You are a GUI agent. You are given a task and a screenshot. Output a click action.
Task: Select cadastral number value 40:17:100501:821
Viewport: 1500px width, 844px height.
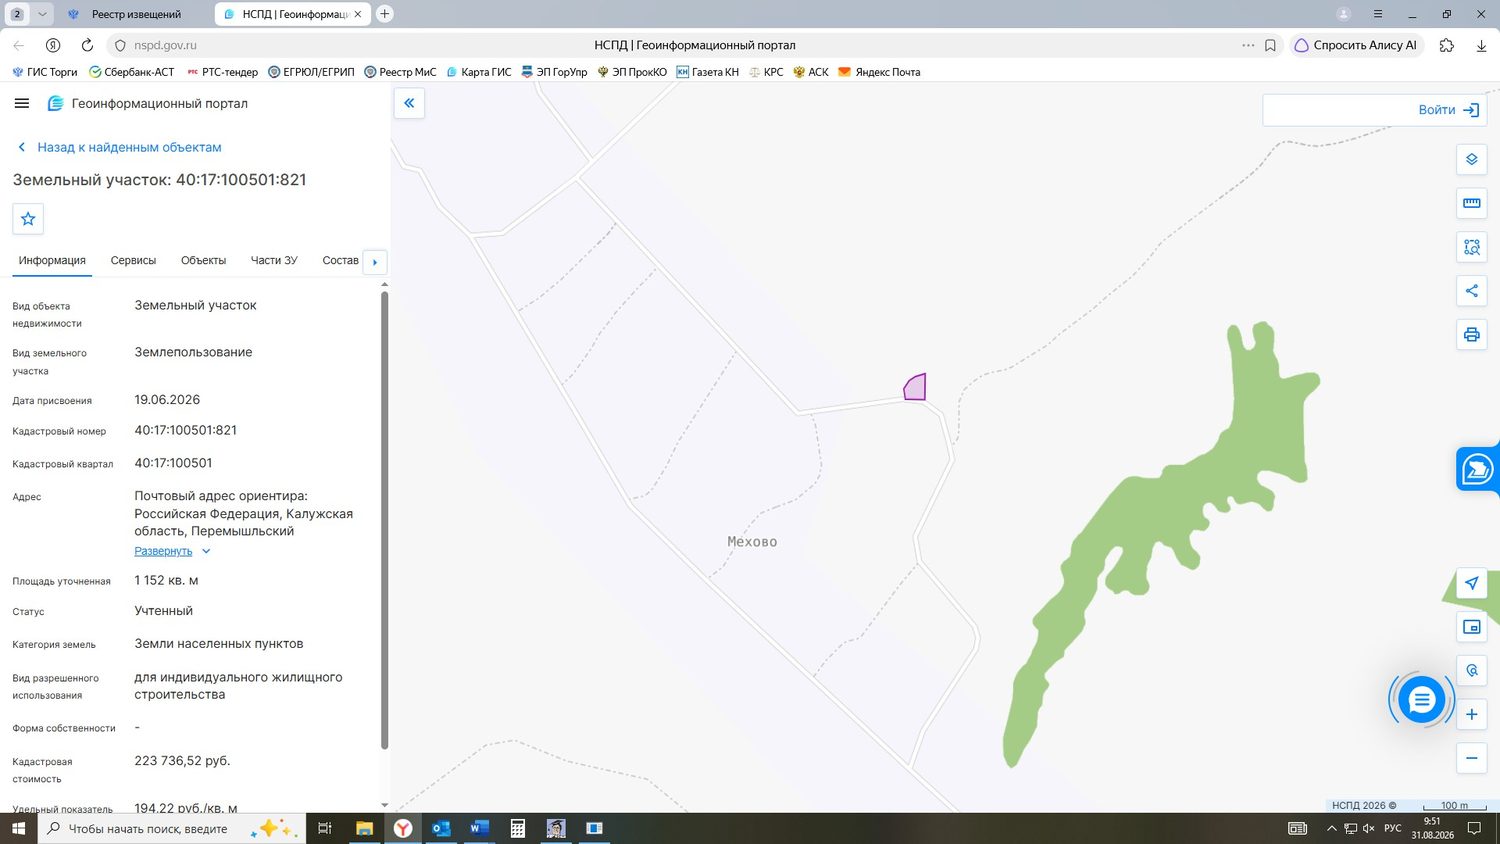[x=186, y=430]
